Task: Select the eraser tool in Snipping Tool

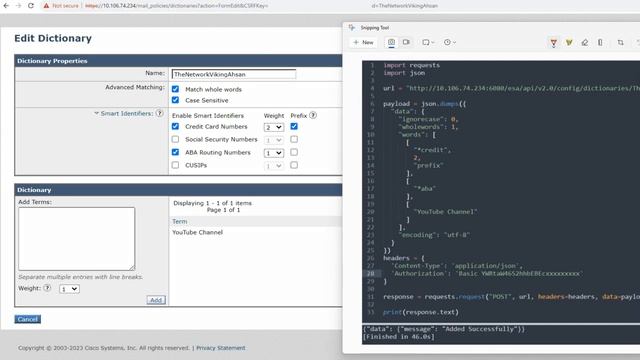Action: 584,42
